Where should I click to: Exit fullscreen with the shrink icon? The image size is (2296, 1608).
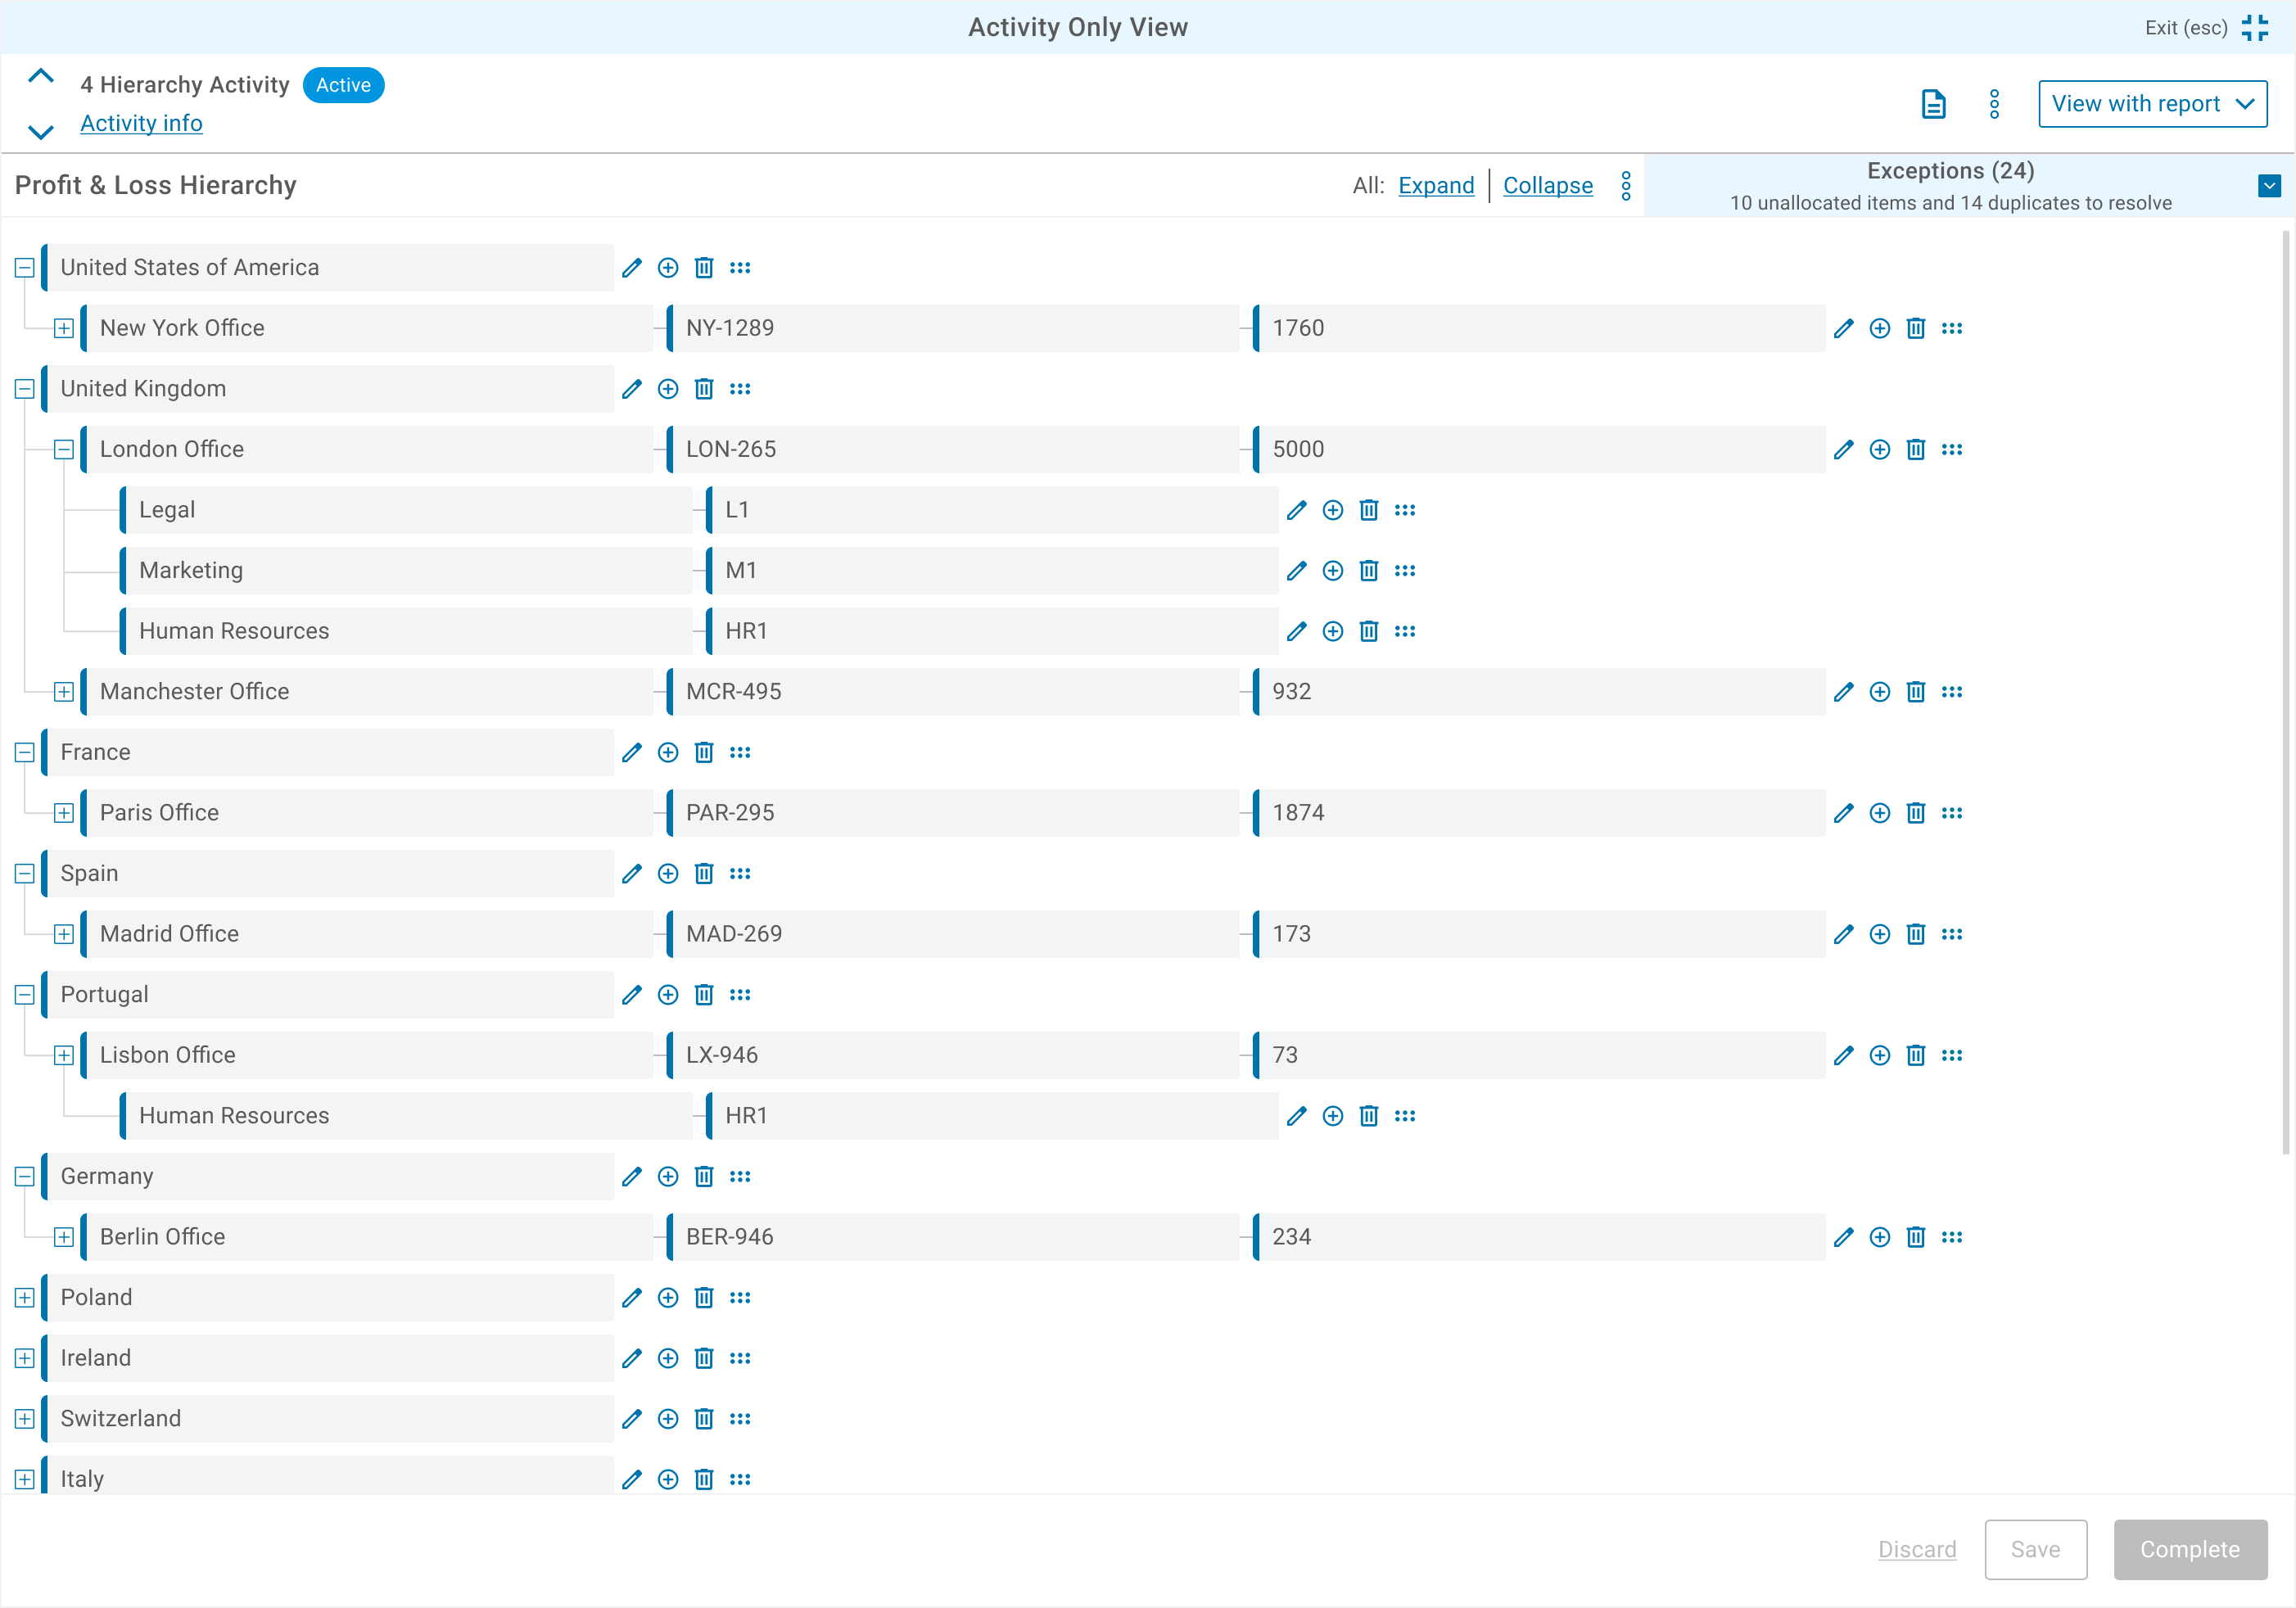click(x=2255, y=28)
